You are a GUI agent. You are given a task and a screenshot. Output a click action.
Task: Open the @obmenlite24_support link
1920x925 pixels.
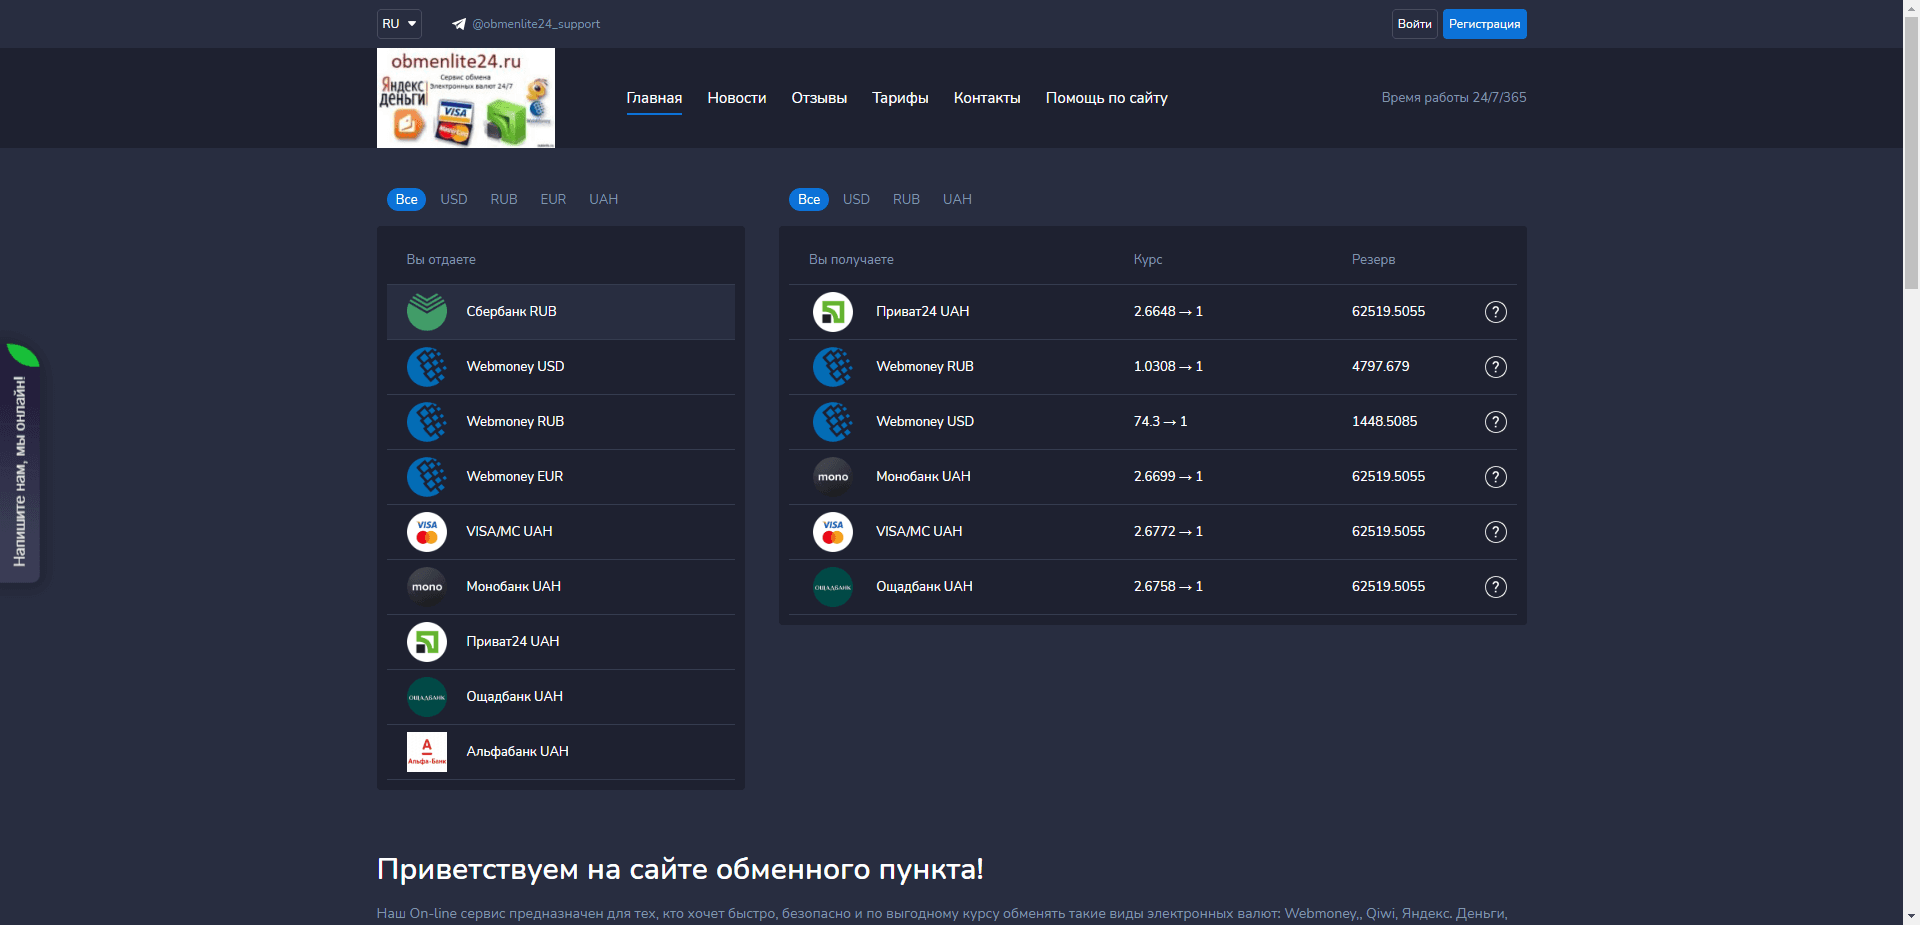coord(536,24)
